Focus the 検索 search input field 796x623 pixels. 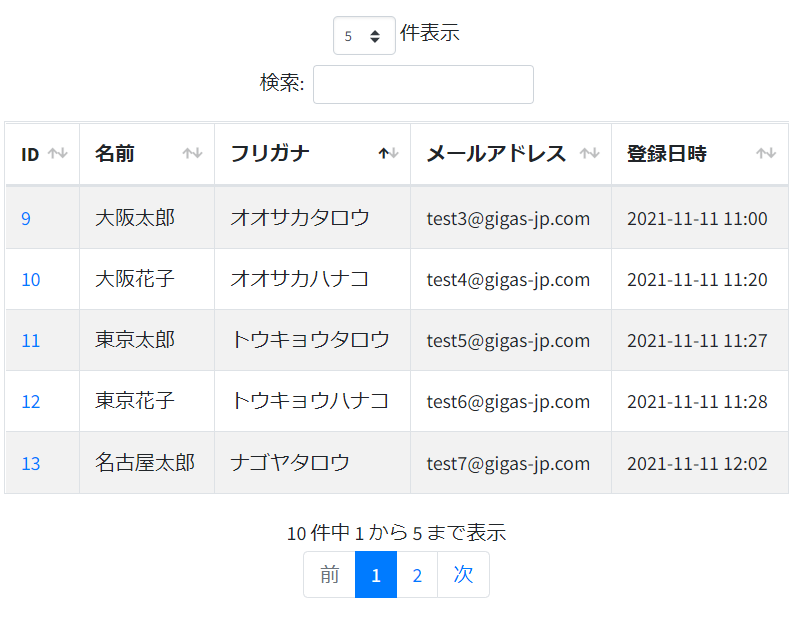(423, 84)
